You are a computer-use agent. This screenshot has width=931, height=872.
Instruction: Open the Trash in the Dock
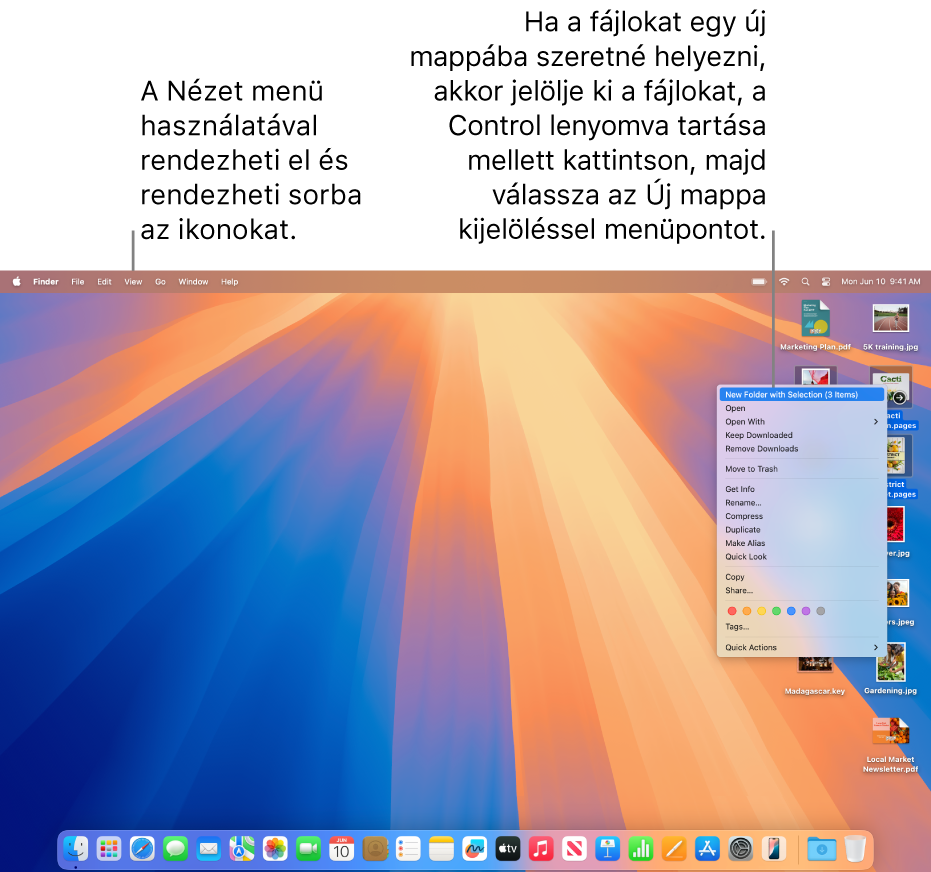pyautogui.click(x=855, y=849)
